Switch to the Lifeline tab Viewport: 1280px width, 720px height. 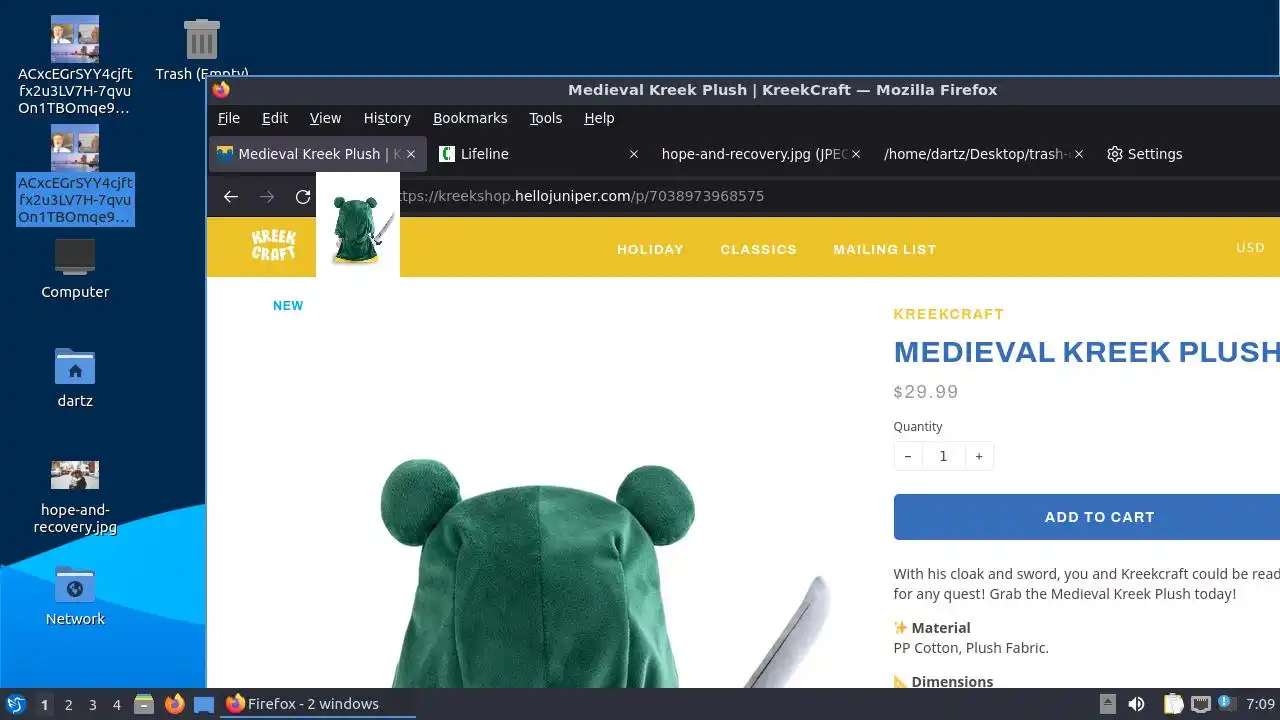point(540,154)
